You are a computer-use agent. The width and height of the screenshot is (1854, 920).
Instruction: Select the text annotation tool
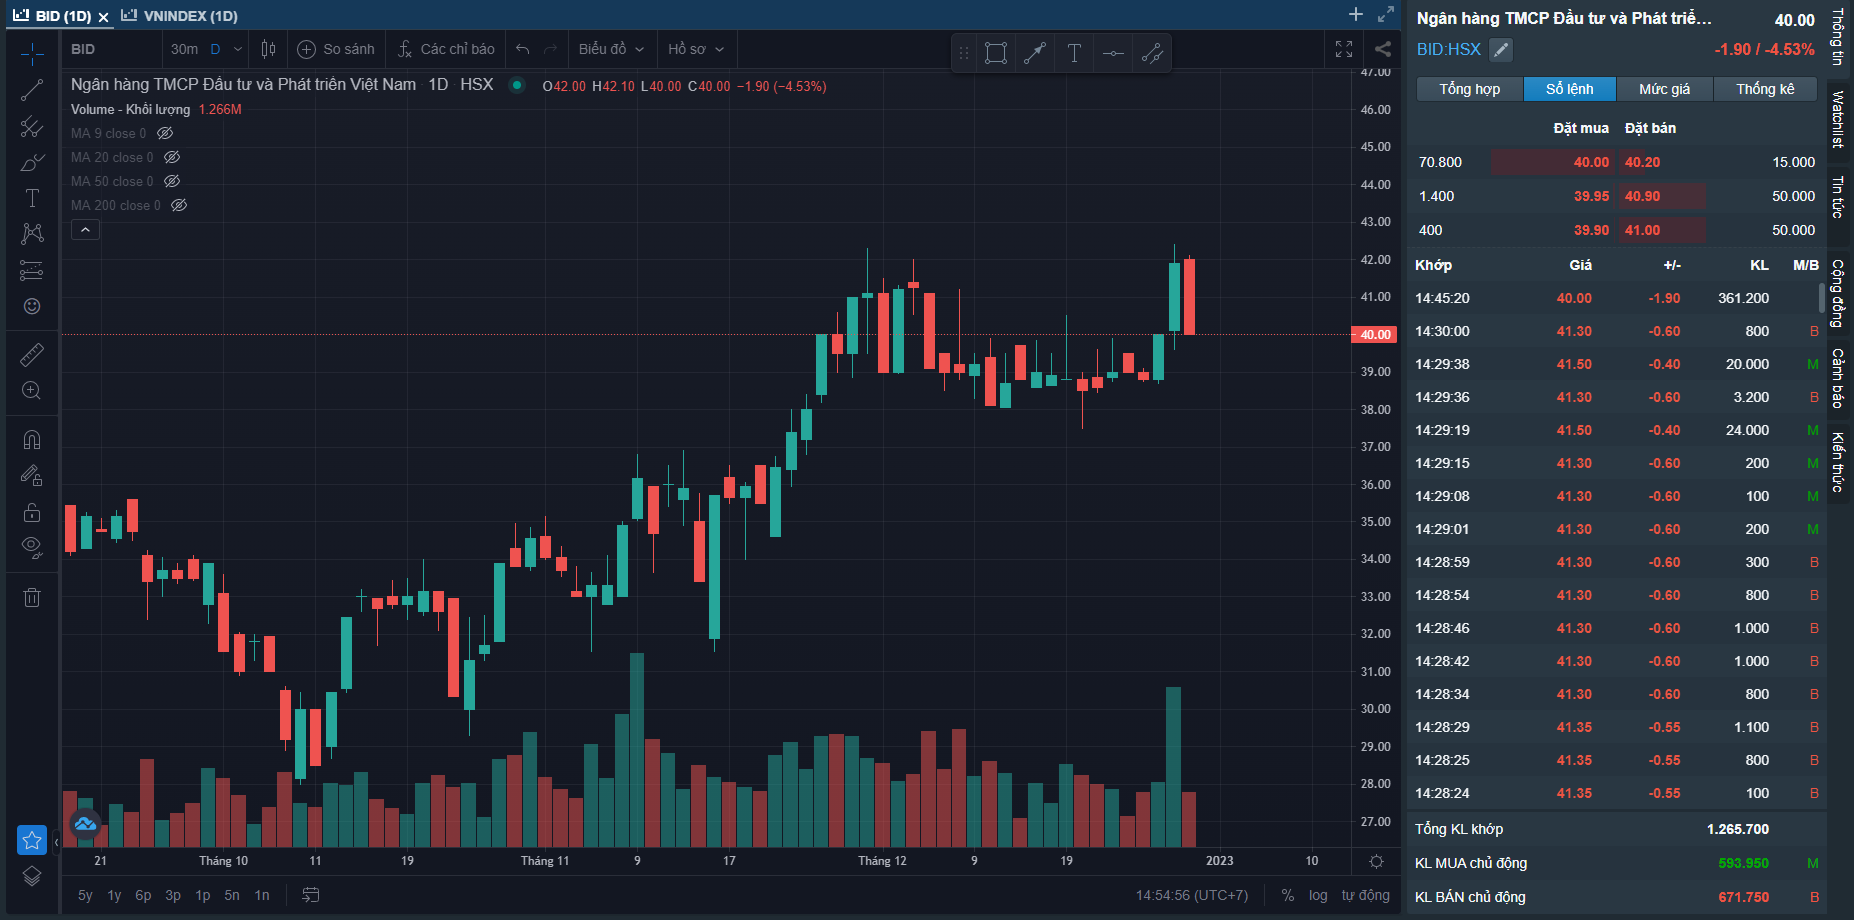tap(32, 198)
